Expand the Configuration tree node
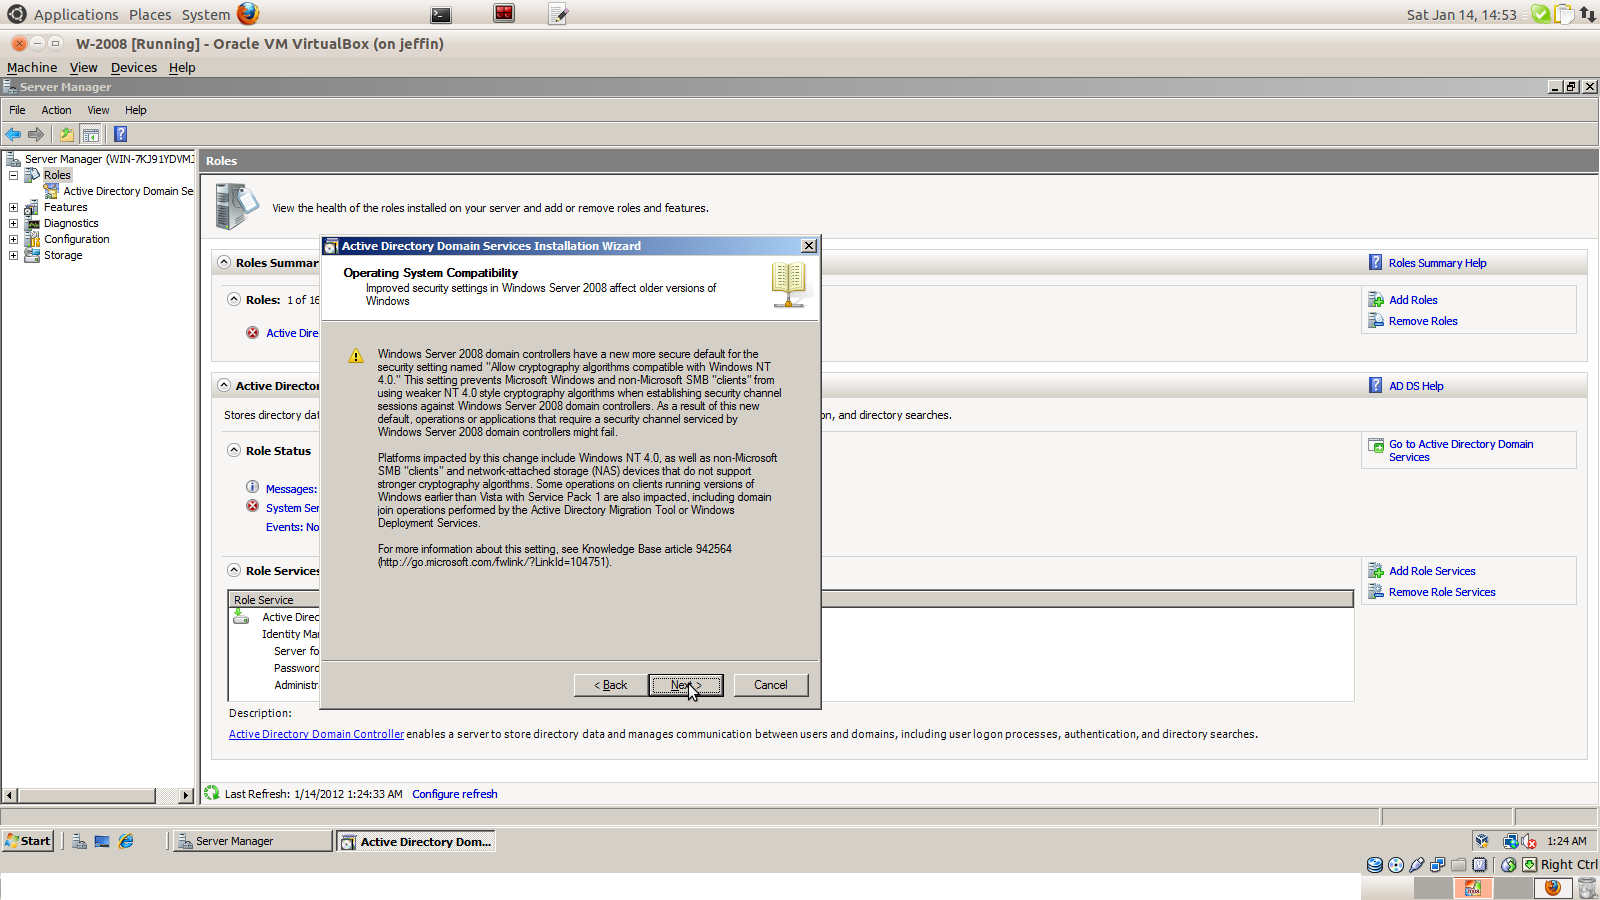1600x900 pixels. [14, 239]
